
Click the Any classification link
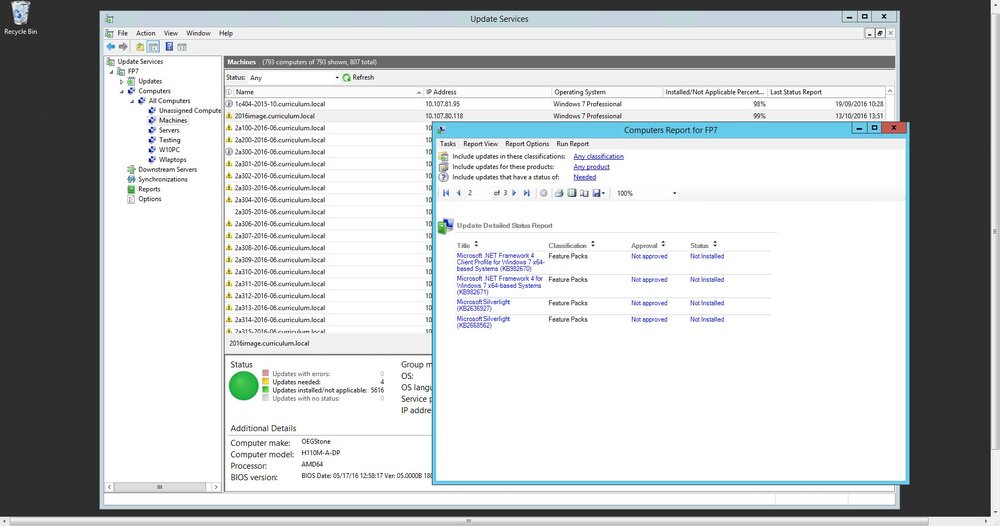[598, 156]
